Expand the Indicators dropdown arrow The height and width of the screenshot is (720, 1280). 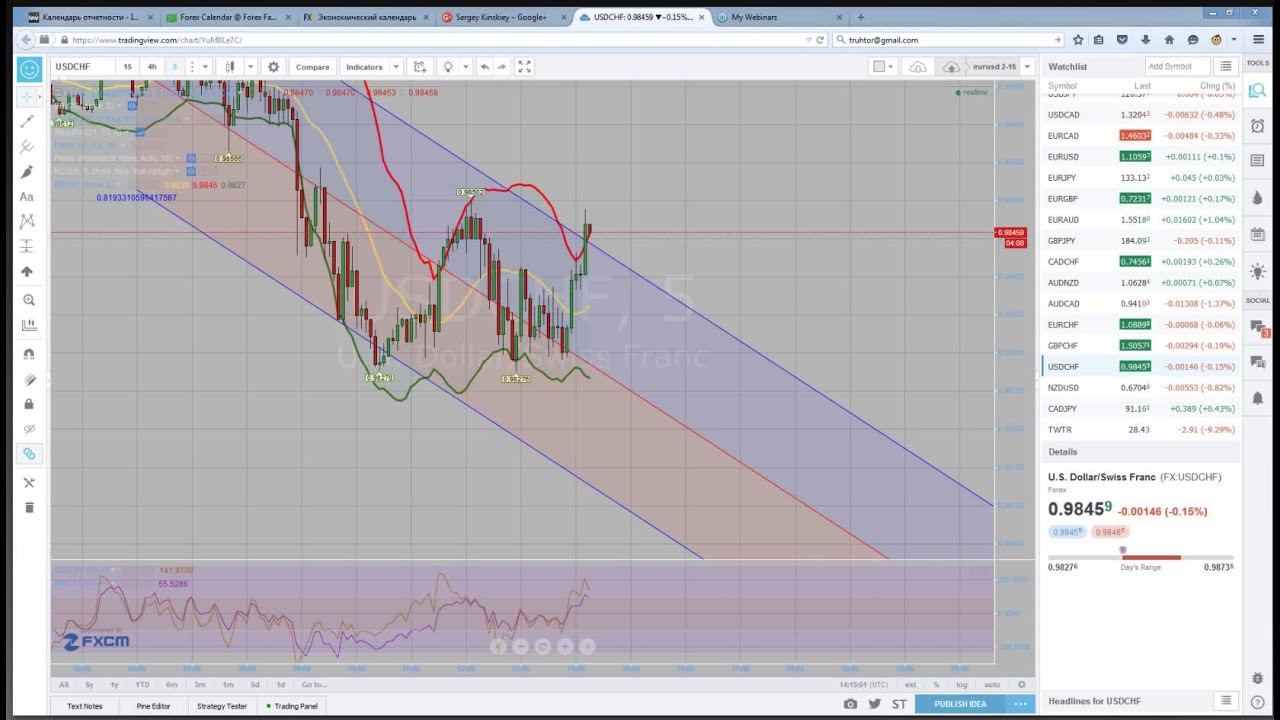coord(396,67)
